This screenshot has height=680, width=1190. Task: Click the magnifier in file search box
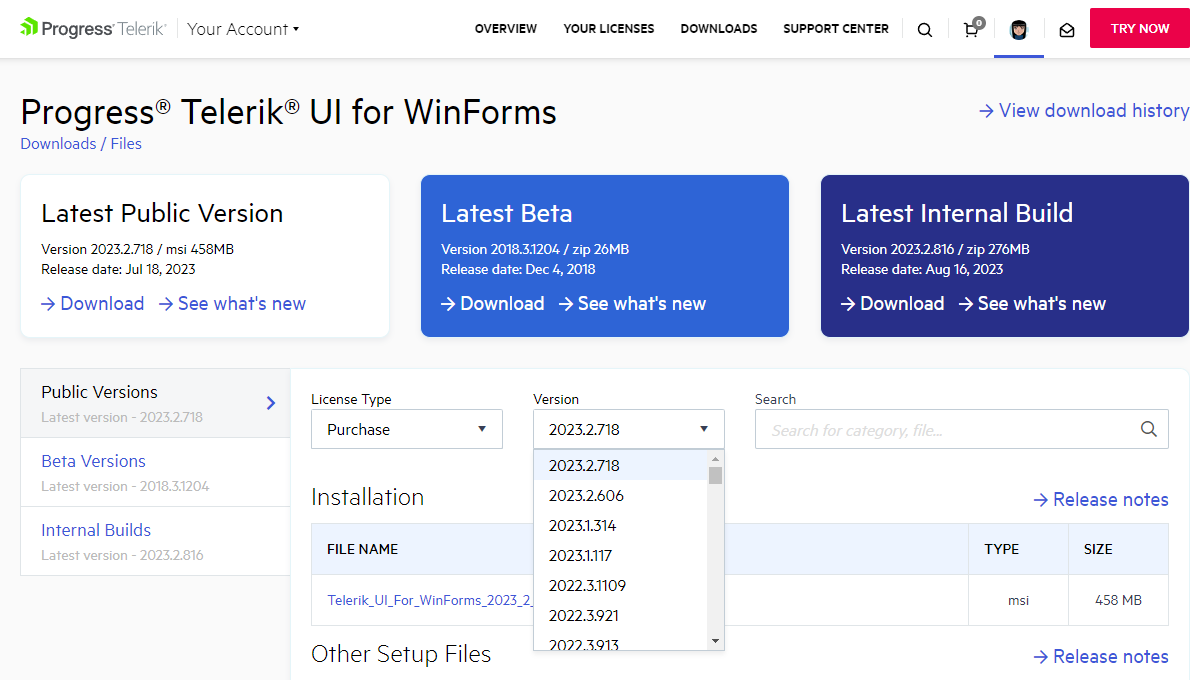1149,429
